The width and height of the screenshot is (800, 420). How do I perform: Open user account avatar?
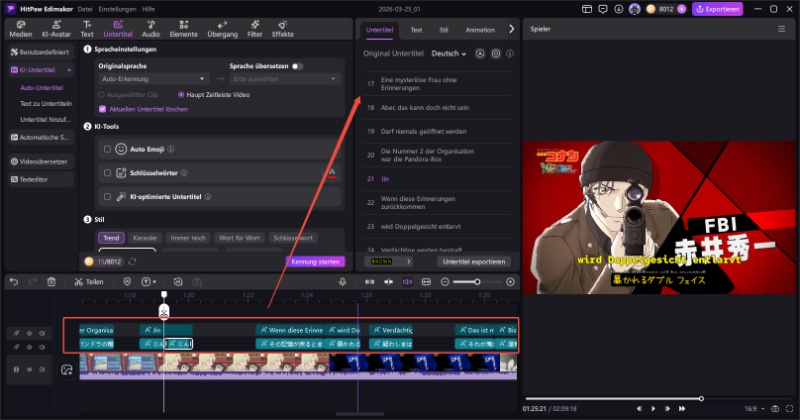pos(634,9)
